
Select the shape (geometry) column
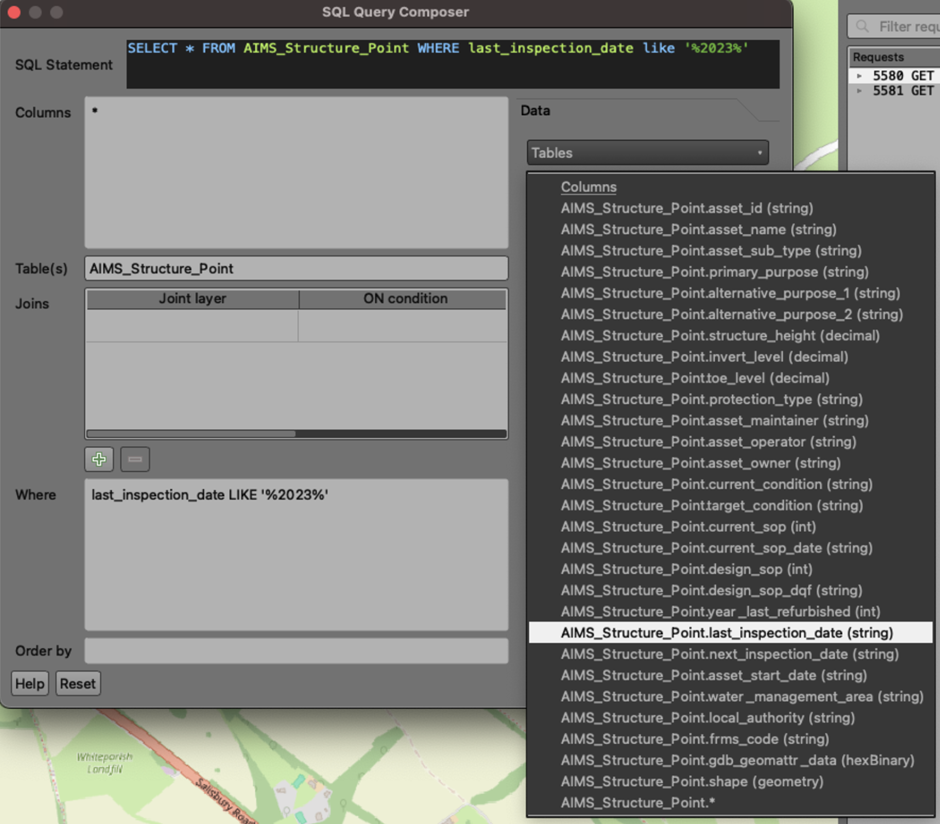tap(692, 781)
